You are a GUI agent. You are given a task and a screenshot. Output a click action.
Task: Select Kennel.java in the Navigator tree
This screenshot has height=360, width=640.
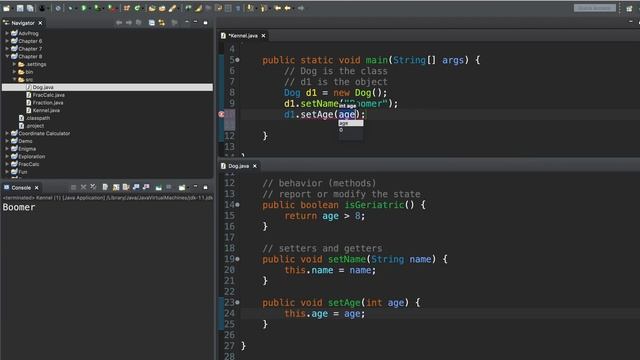(x=46, y=111)
